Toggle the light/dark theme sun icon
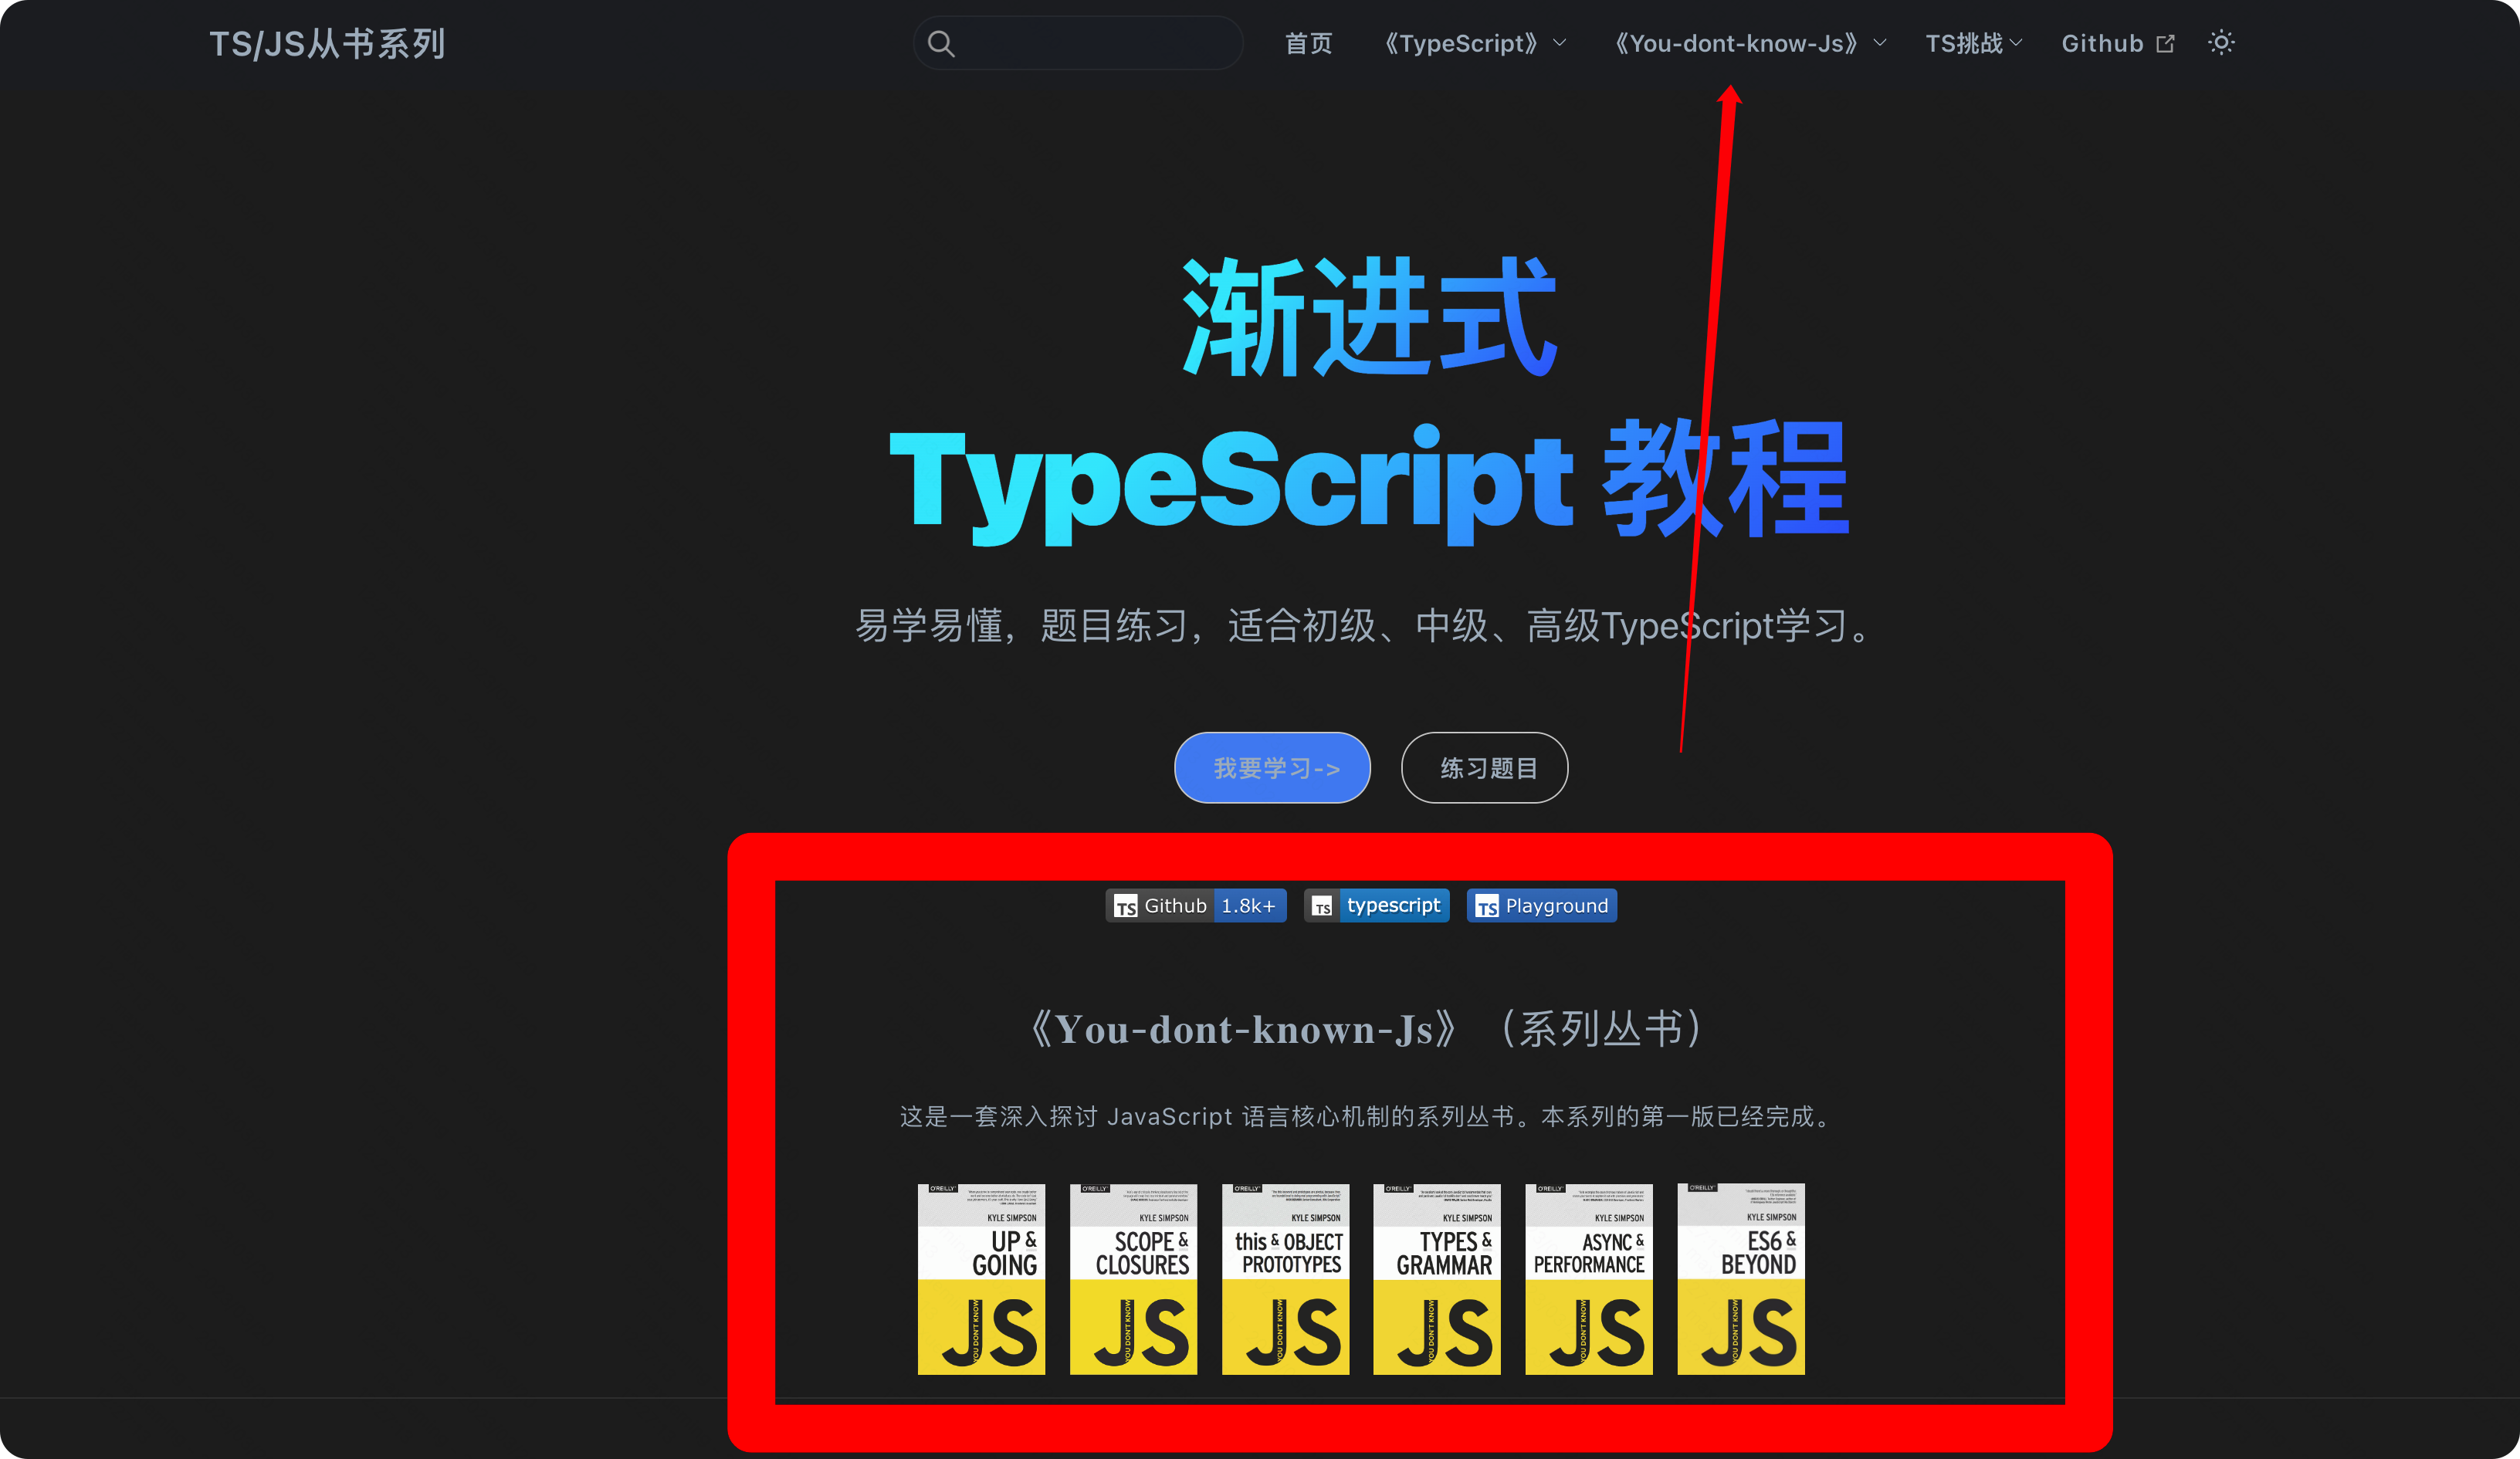Screen dimensions: 2520x1459 click(2221, 43)
